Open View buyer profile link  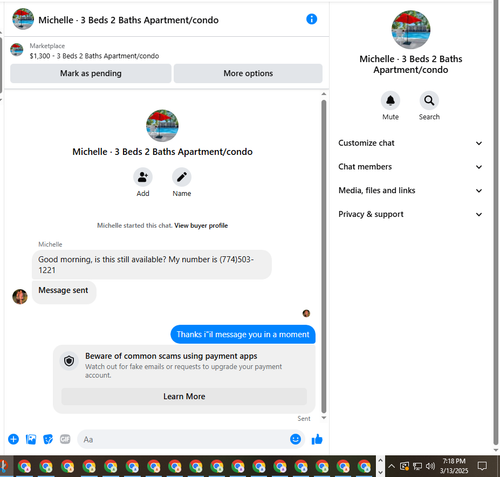coord(201,226)
